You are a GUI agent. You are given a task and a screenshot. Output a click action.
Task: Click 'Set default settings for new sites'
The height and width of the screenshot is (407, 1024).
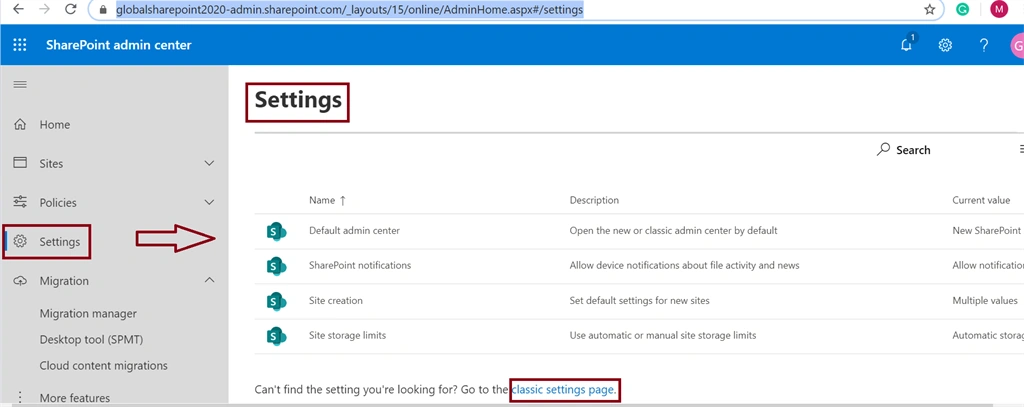click(x=639, y=301)
